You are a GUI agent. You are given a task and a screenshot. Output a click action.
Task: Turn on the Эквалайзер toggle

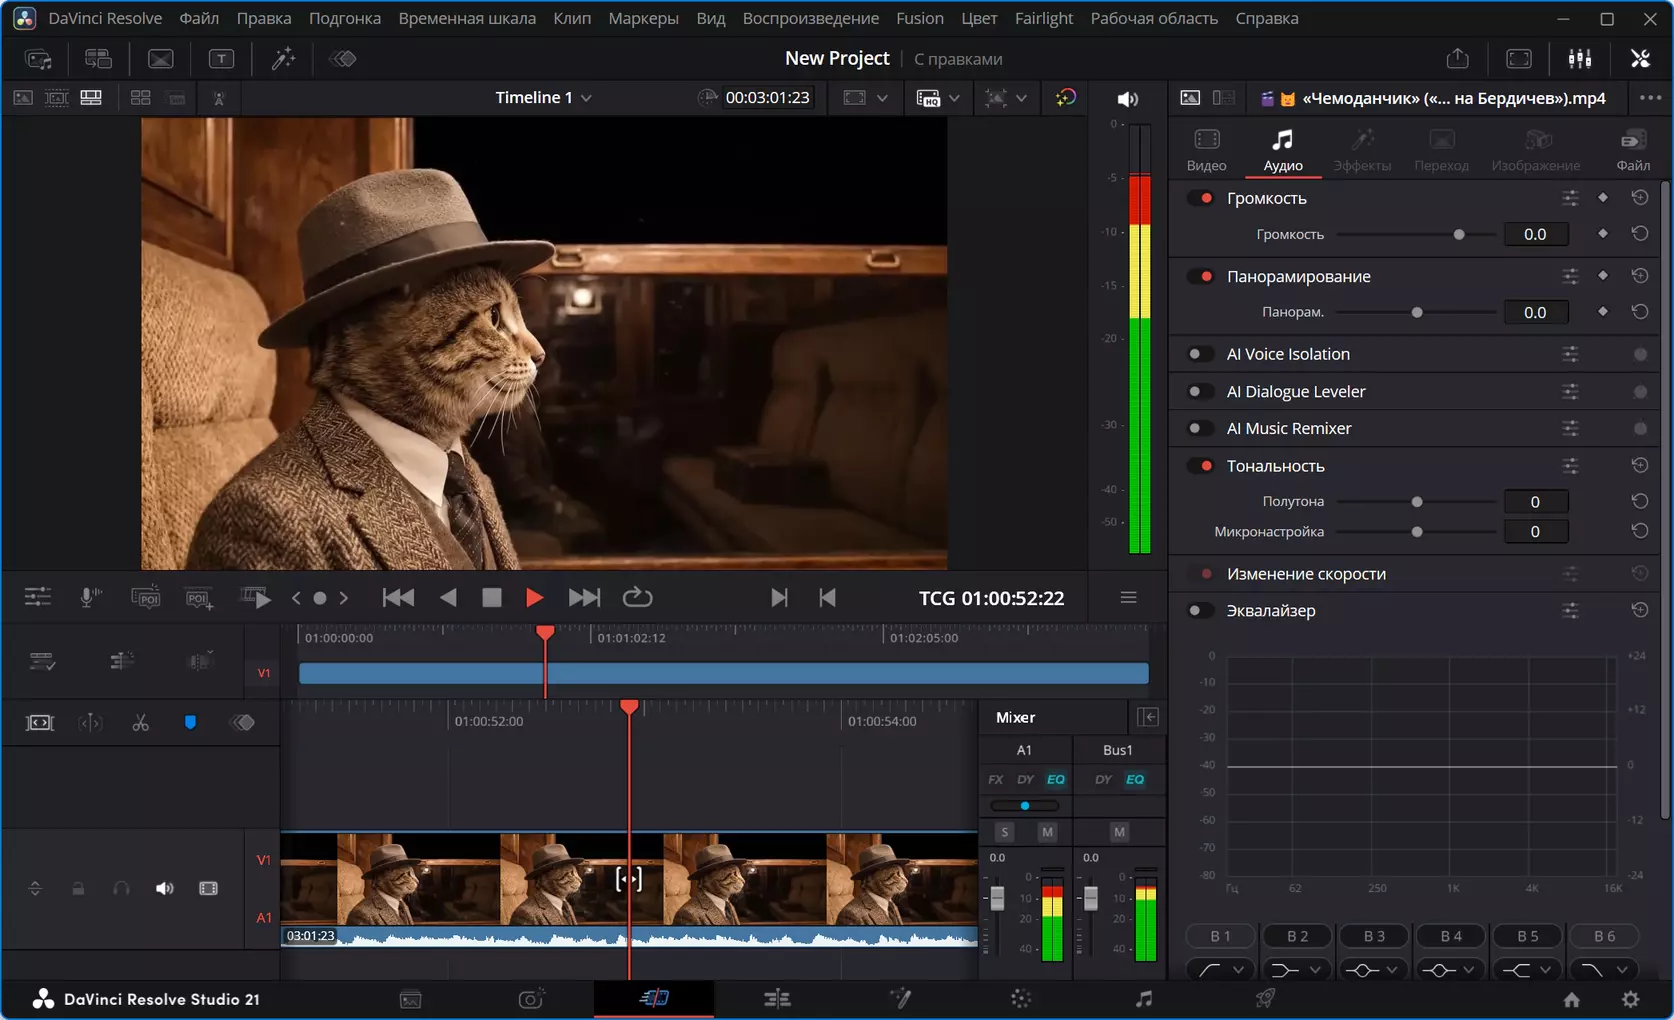(x=1200, y=610)
